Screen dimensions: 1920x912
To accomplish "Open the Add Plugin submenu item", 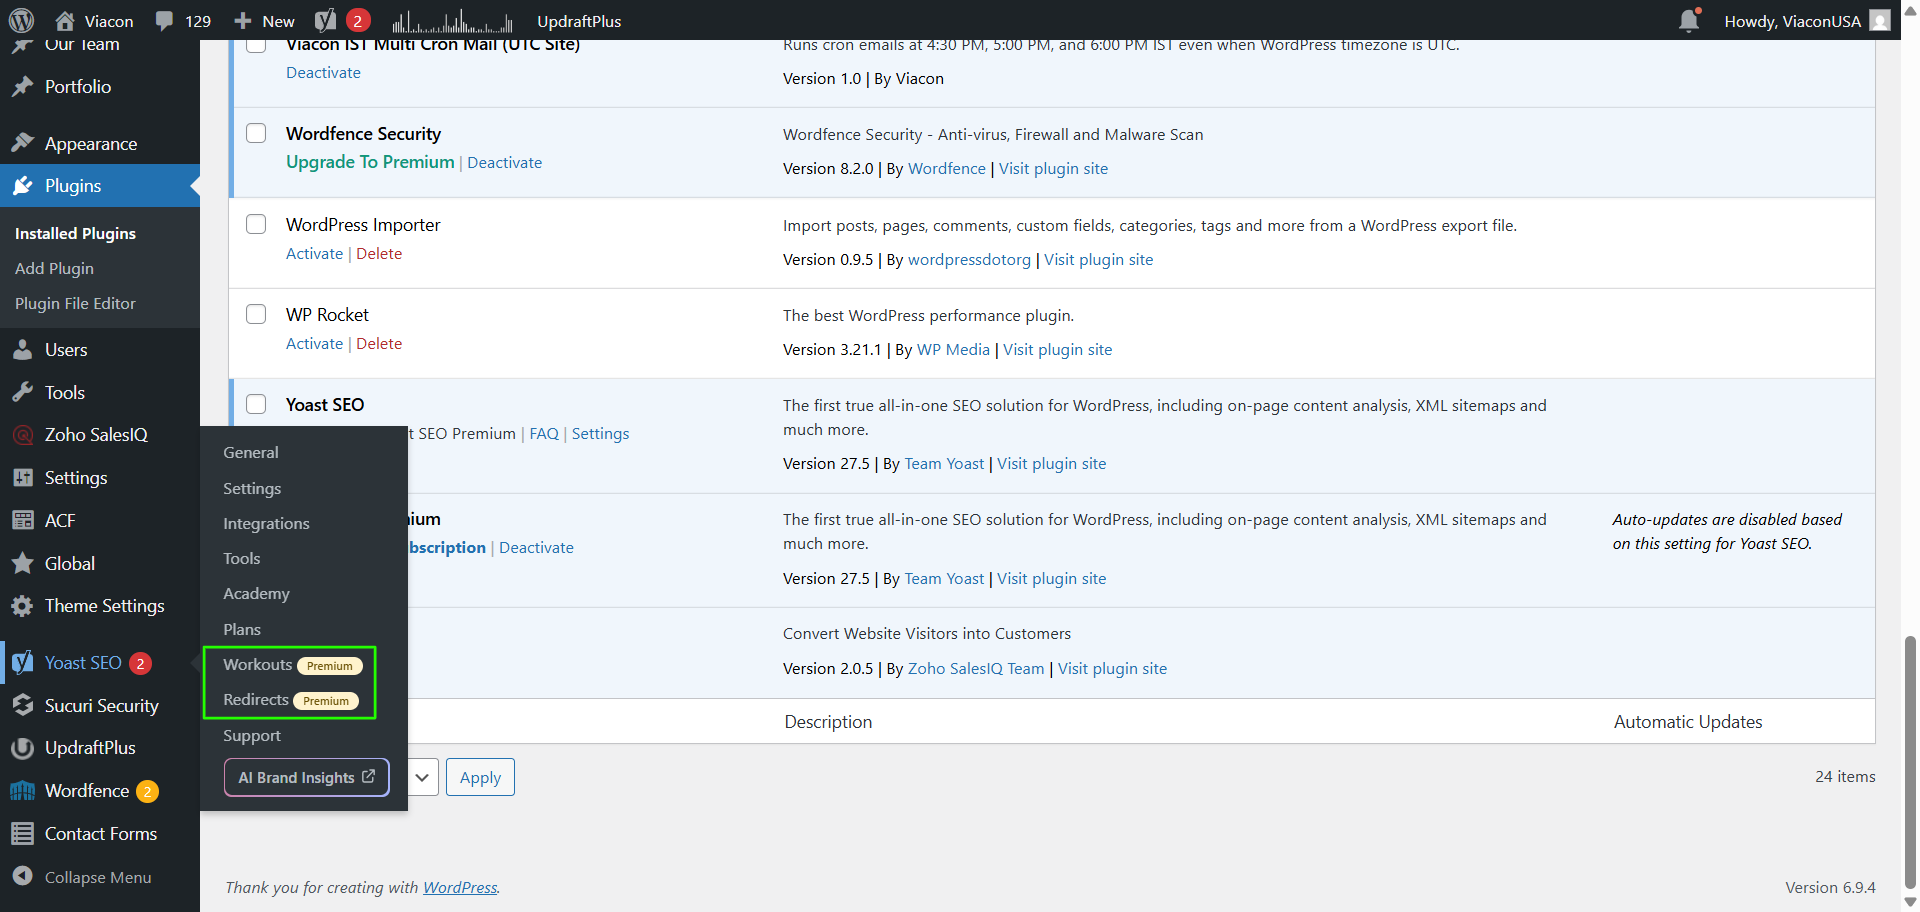I will tap(54, 268).
